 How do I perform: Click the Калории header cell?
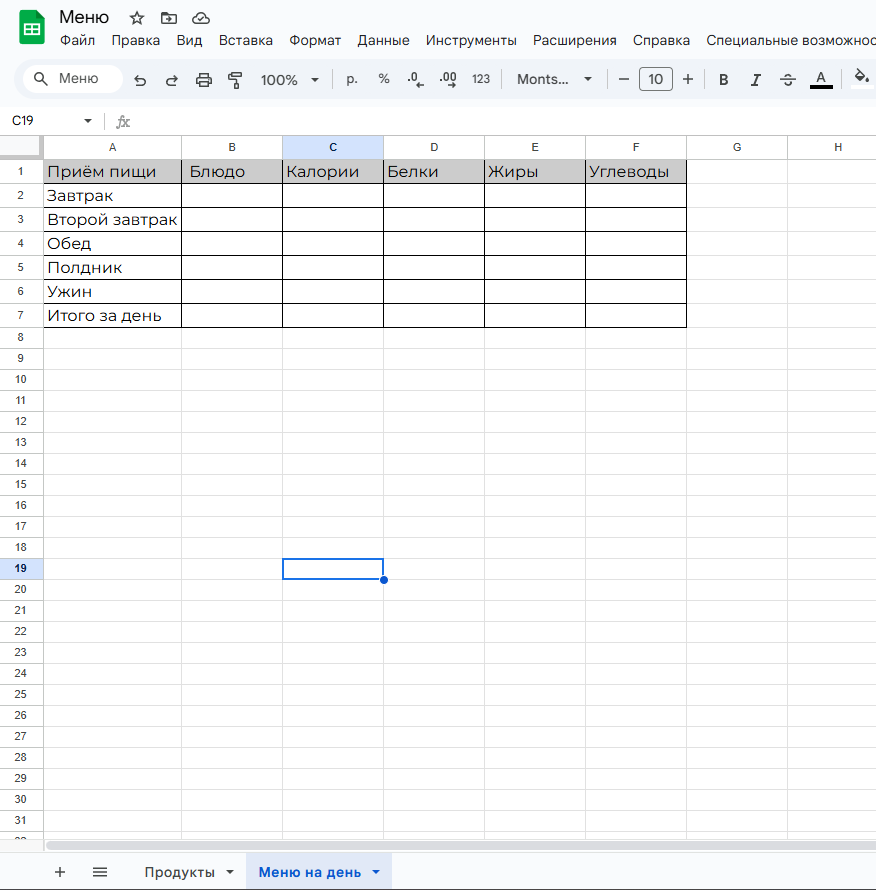coord(333,171)
